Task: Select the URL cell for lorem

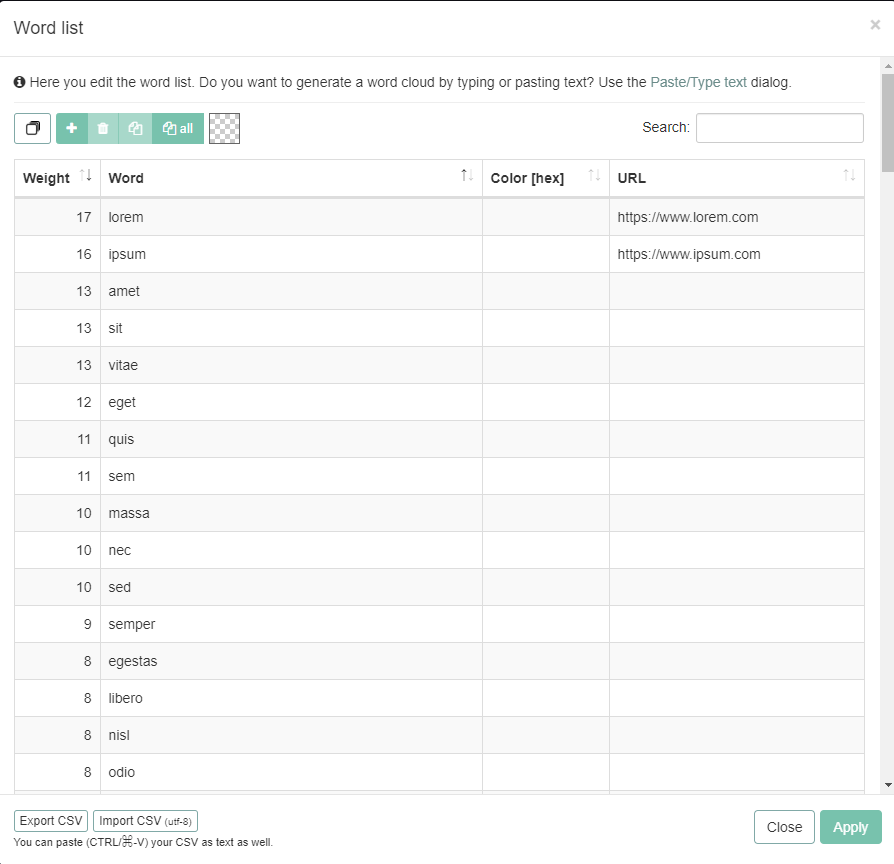Action: (736, 217)
